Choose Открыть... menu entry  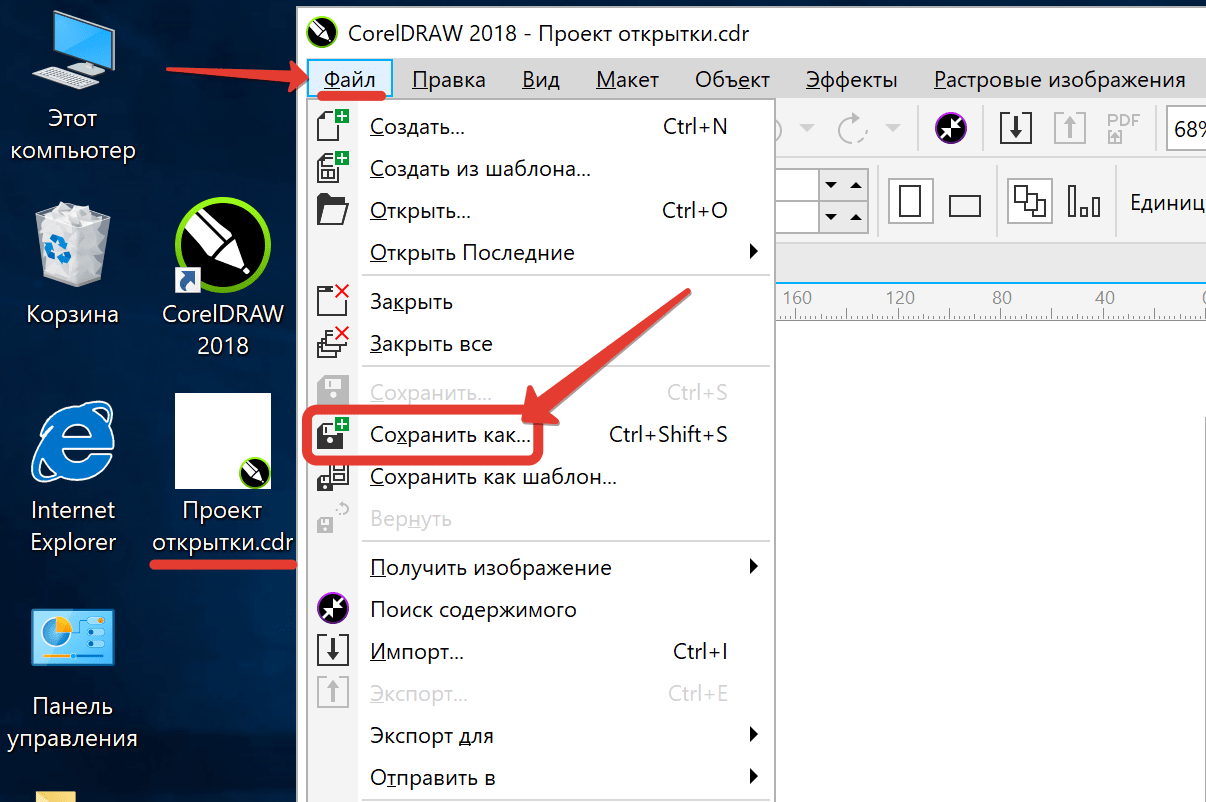tap(539, 211)
